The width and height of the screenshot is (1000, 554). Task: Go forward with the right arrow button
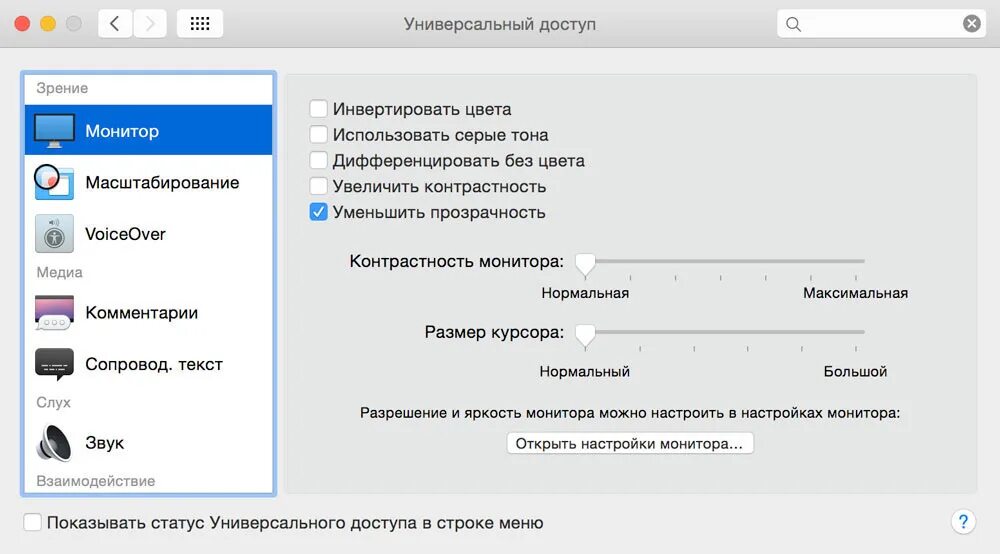(x=150, y=24)
